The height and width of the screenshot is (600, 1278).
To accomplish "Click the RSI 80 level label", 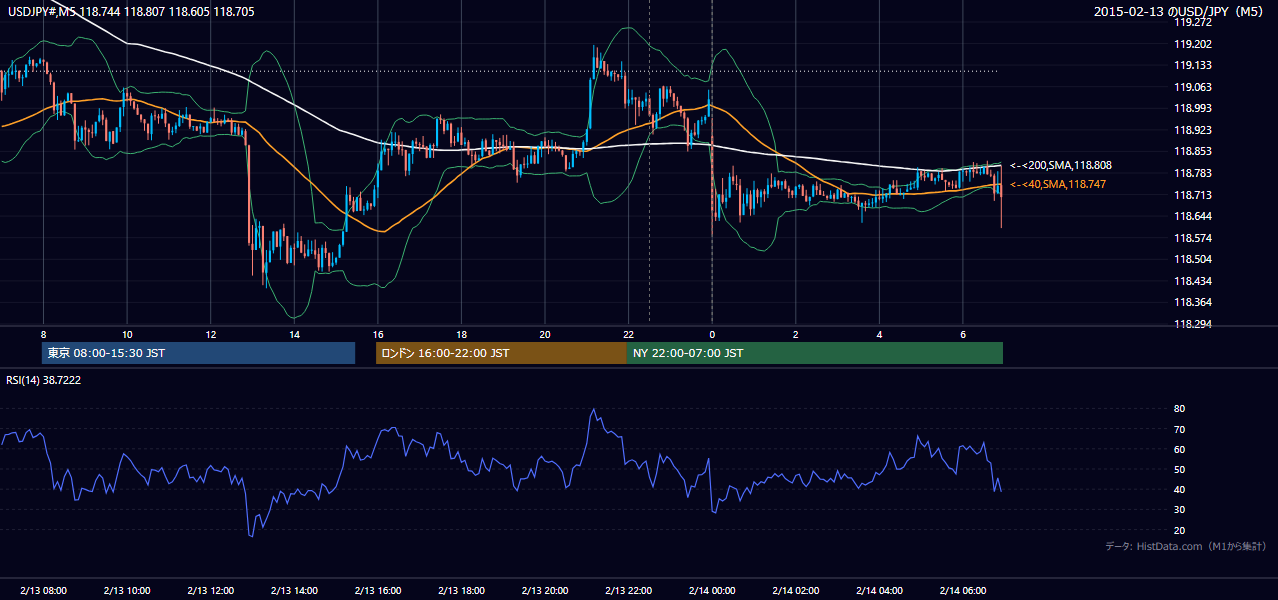I will [1179, 409].
